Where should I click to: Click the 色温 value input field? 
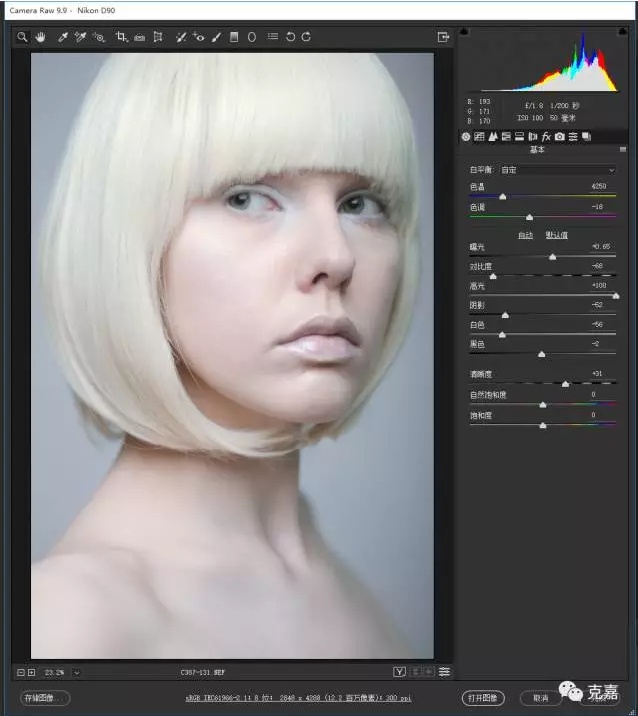[598, 186]
